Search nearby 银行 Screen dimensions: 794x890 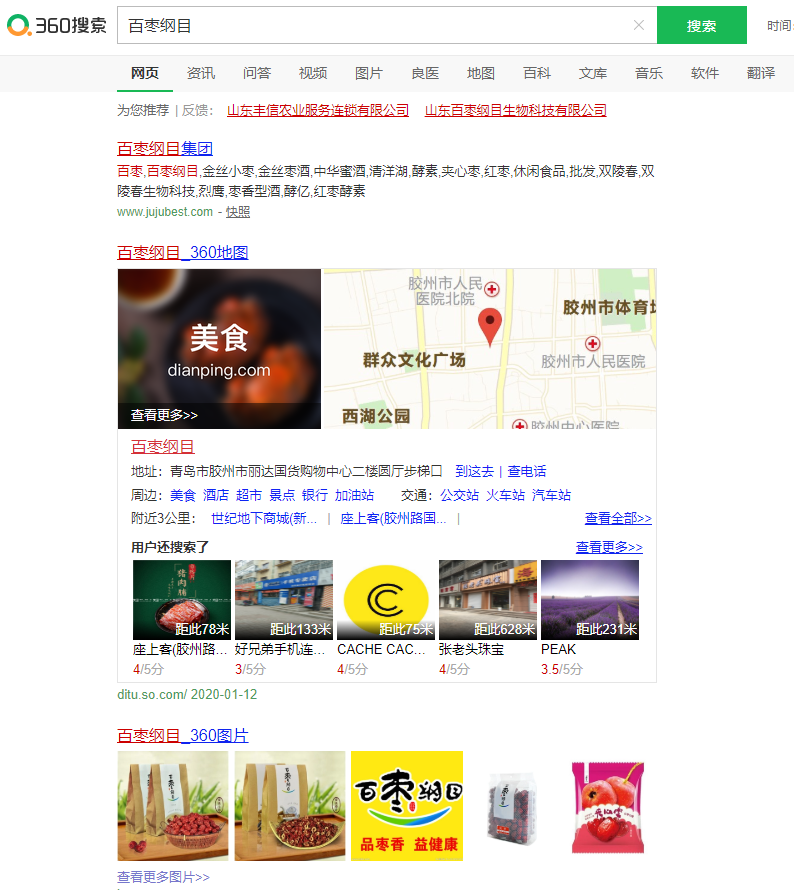[x=315, y=495]
